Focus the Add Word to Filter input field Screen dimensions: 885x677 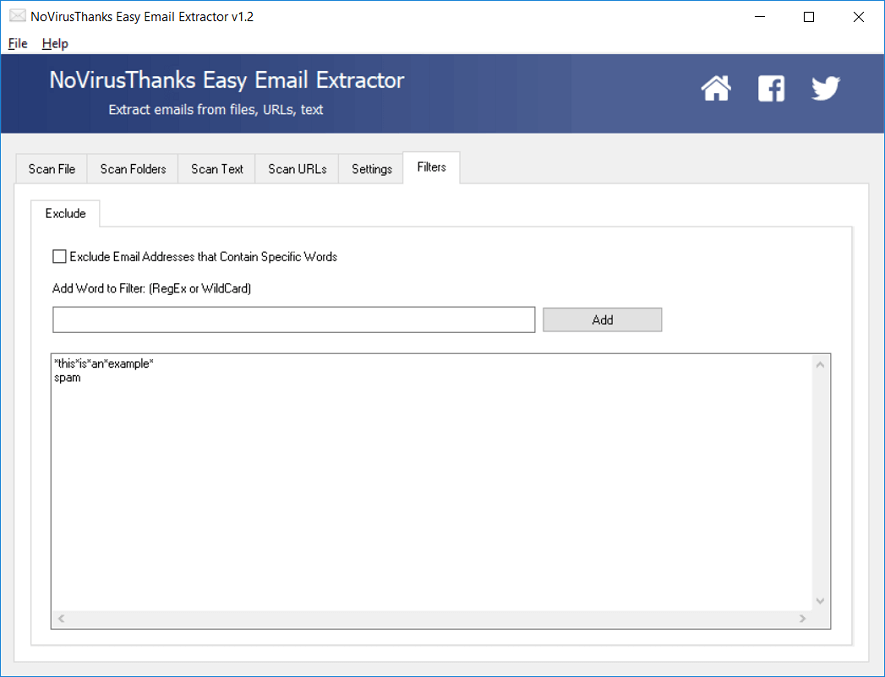click(293, 320)
